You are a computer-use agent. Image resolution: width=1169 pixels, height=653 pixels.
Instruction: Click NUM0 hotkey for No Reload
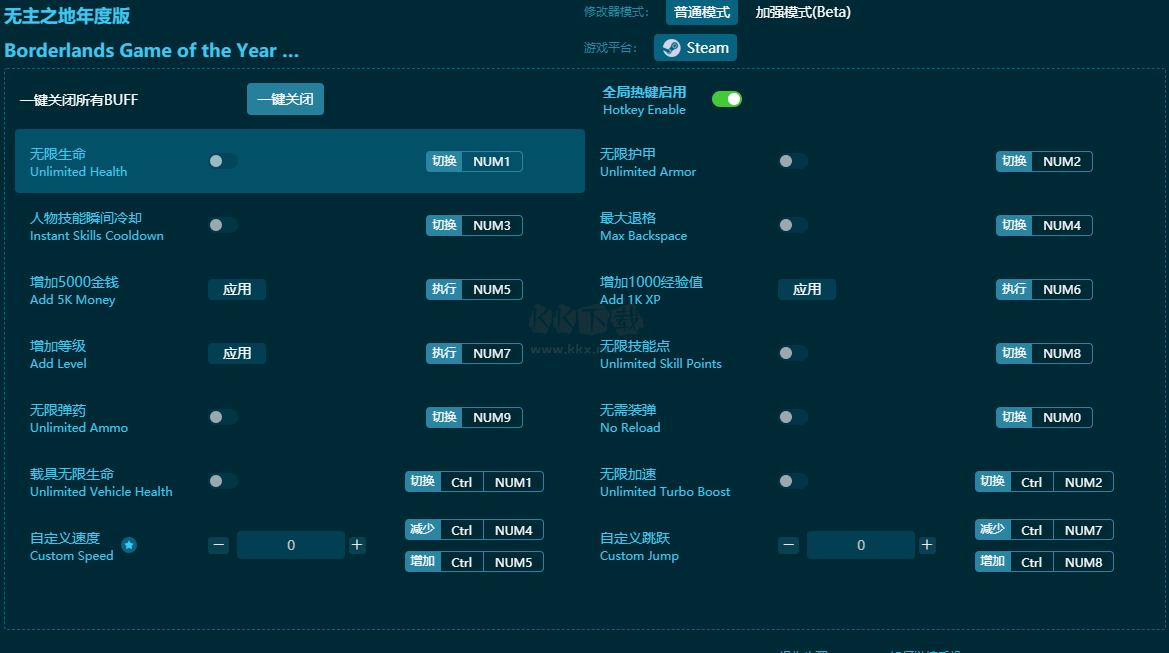[1044, 418]
